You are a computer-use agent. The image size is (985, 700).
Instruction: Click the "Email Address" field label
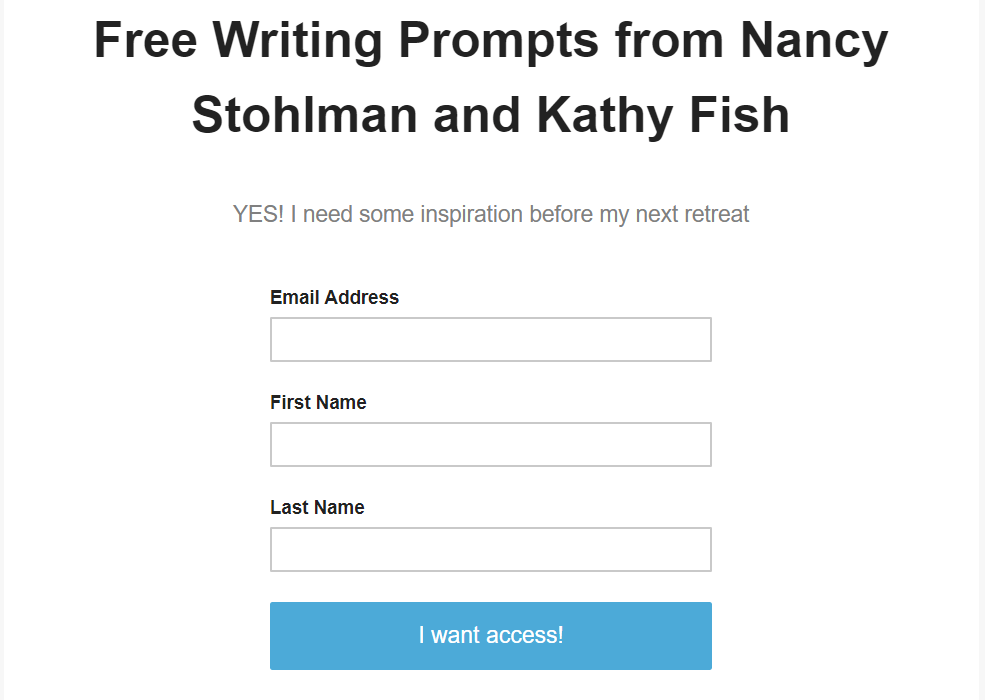point(334,297)
